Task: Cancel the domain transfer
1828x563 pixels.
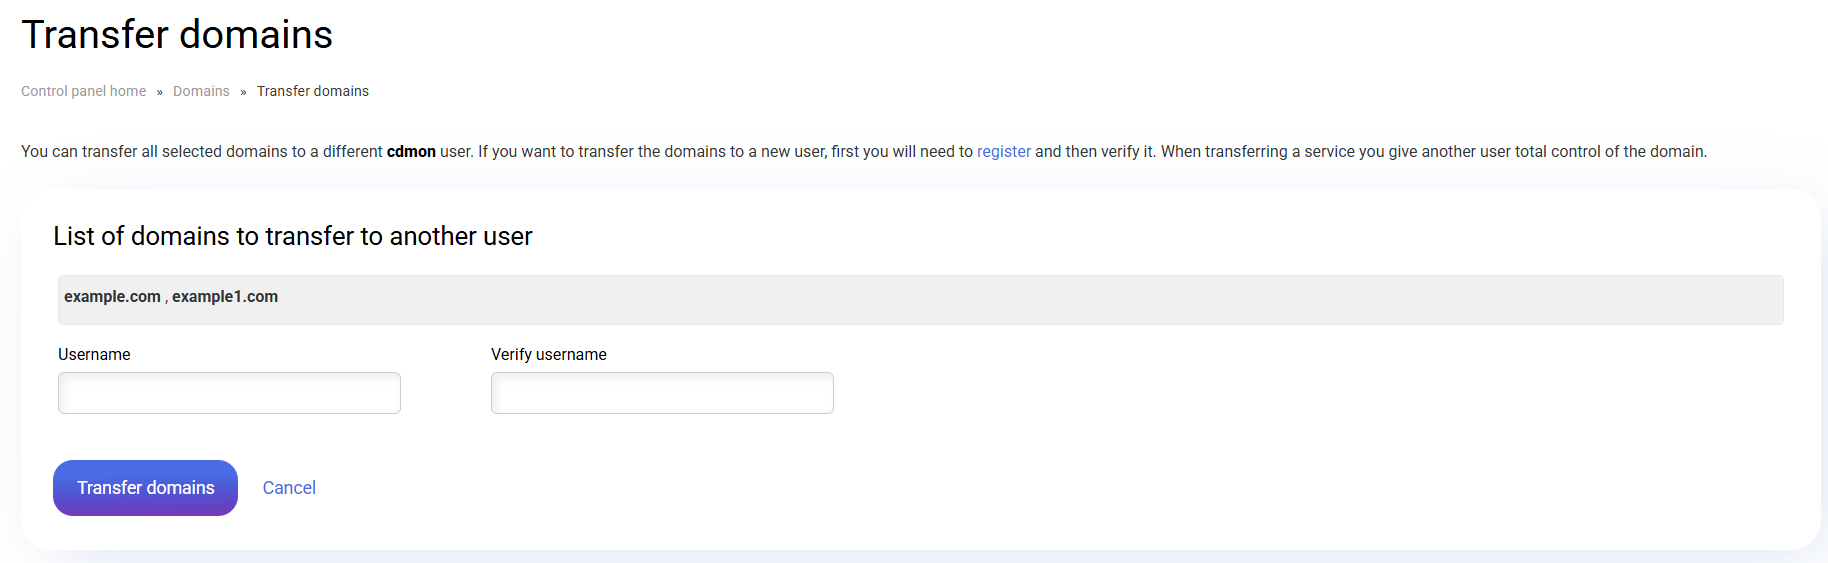Action: (x=289, y=488)
